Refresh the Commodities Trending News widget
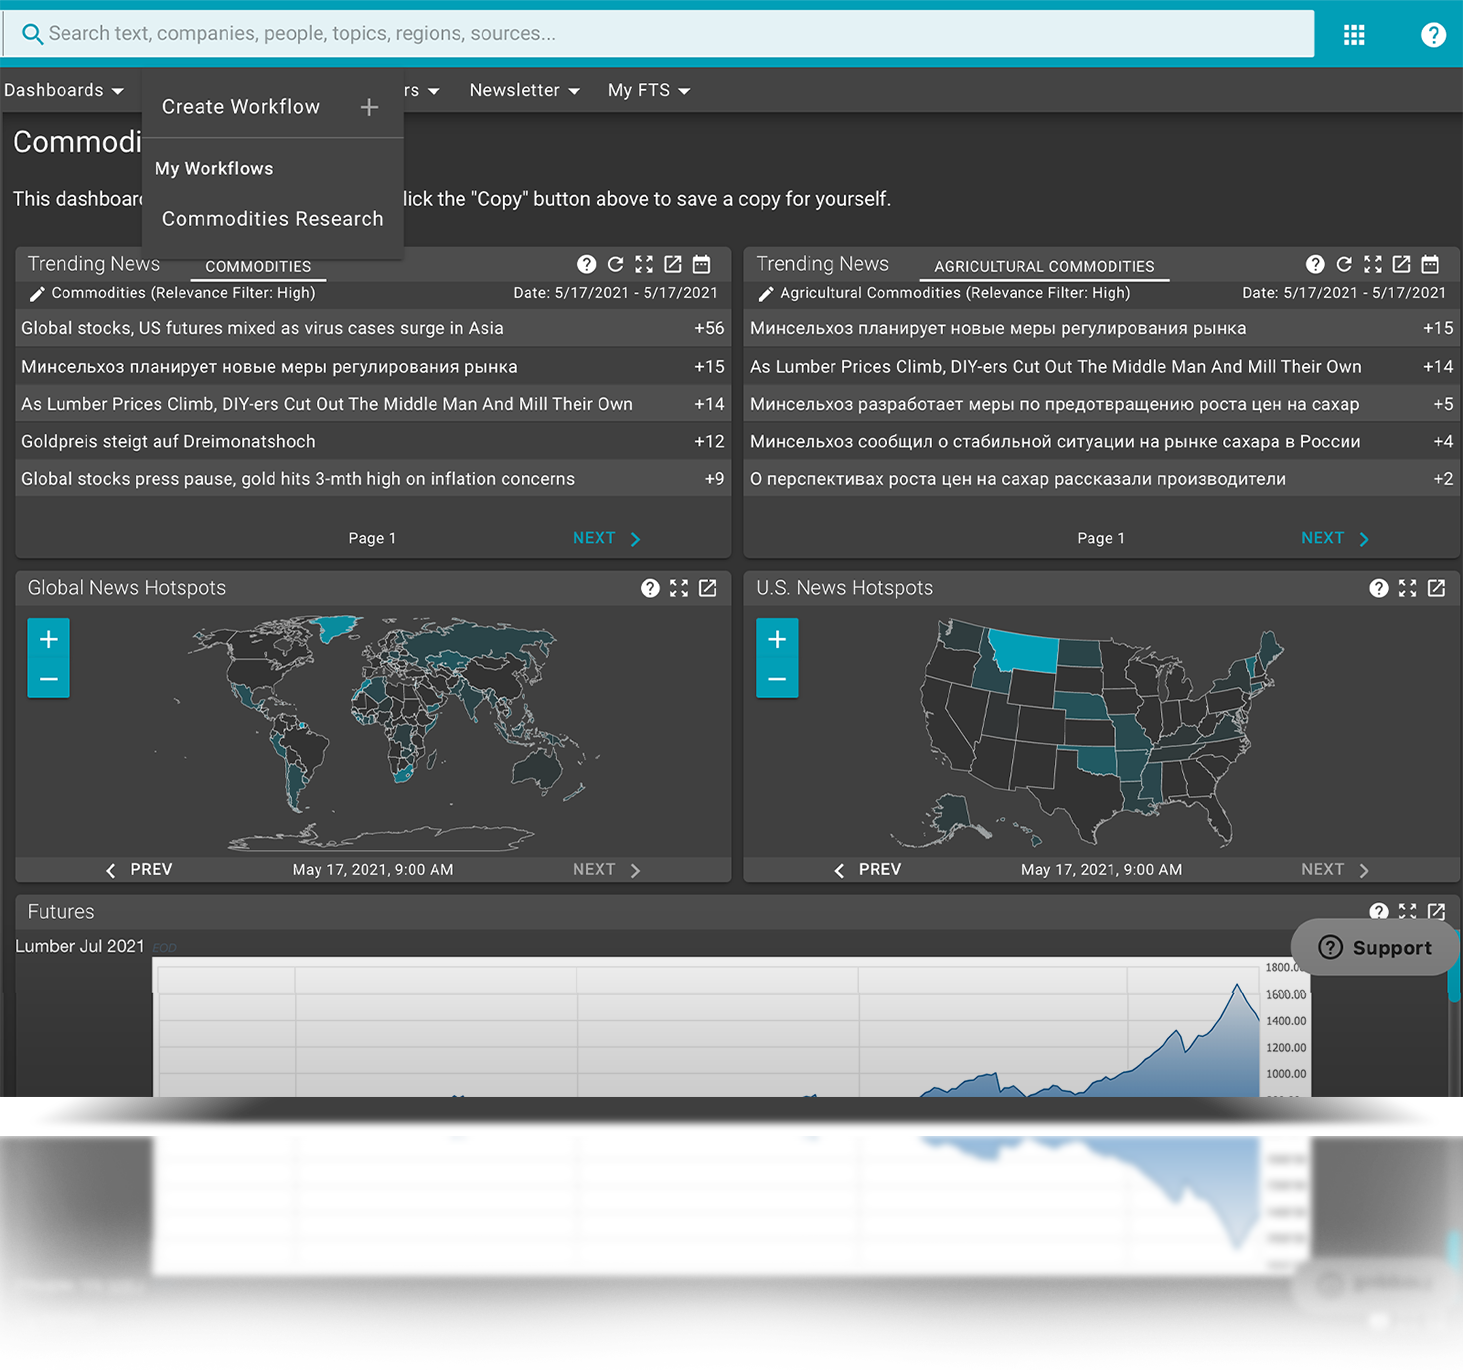 point(615,264)
